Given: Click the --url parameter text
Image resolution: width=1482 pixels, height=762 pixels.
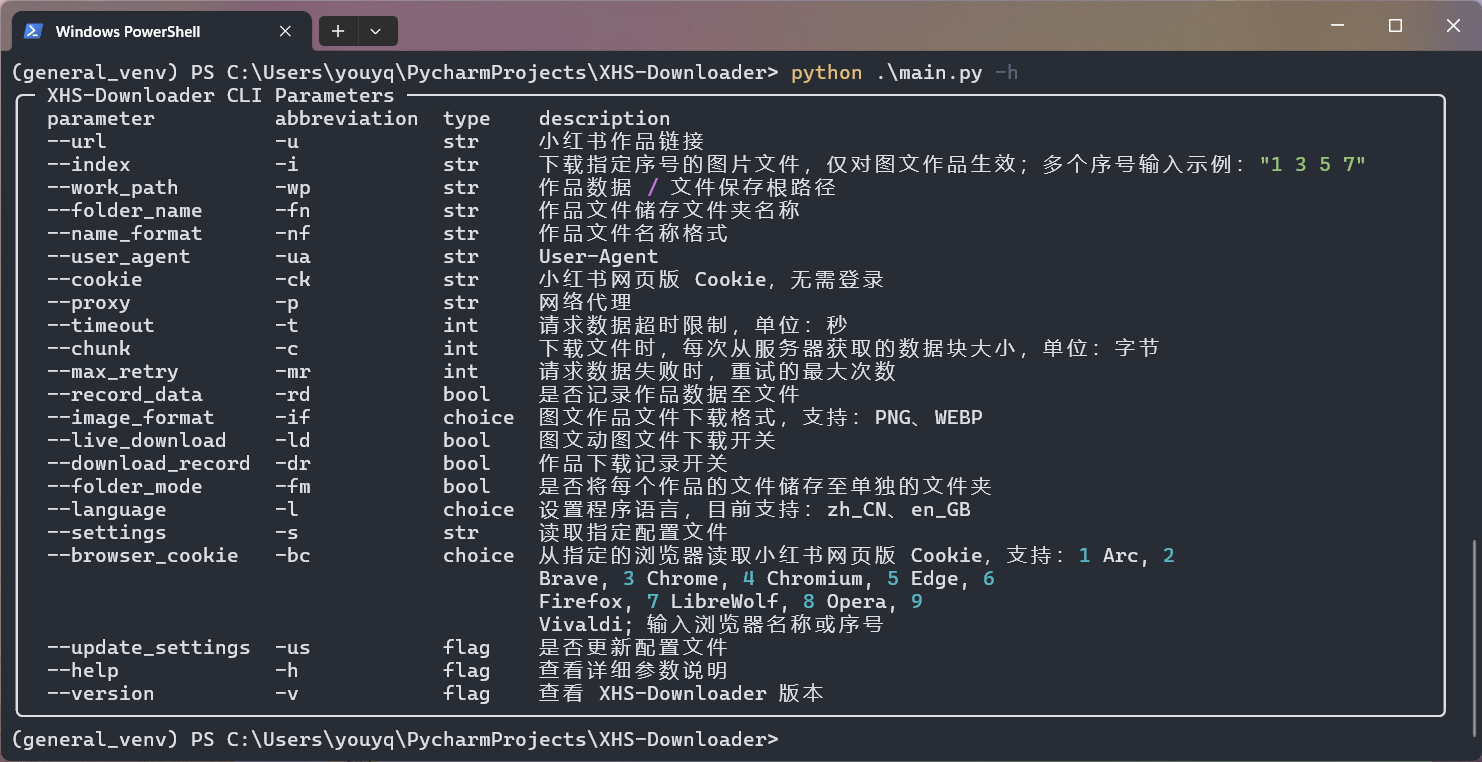Looking at the screenshot, I should [77, 141].
